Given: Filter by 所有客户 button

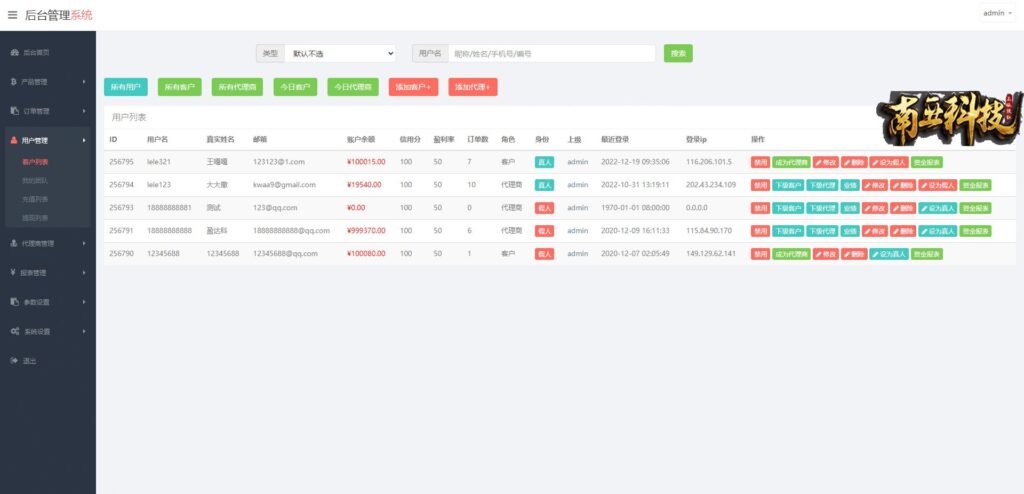Looking at the screenshot, I should coord(180,87).
